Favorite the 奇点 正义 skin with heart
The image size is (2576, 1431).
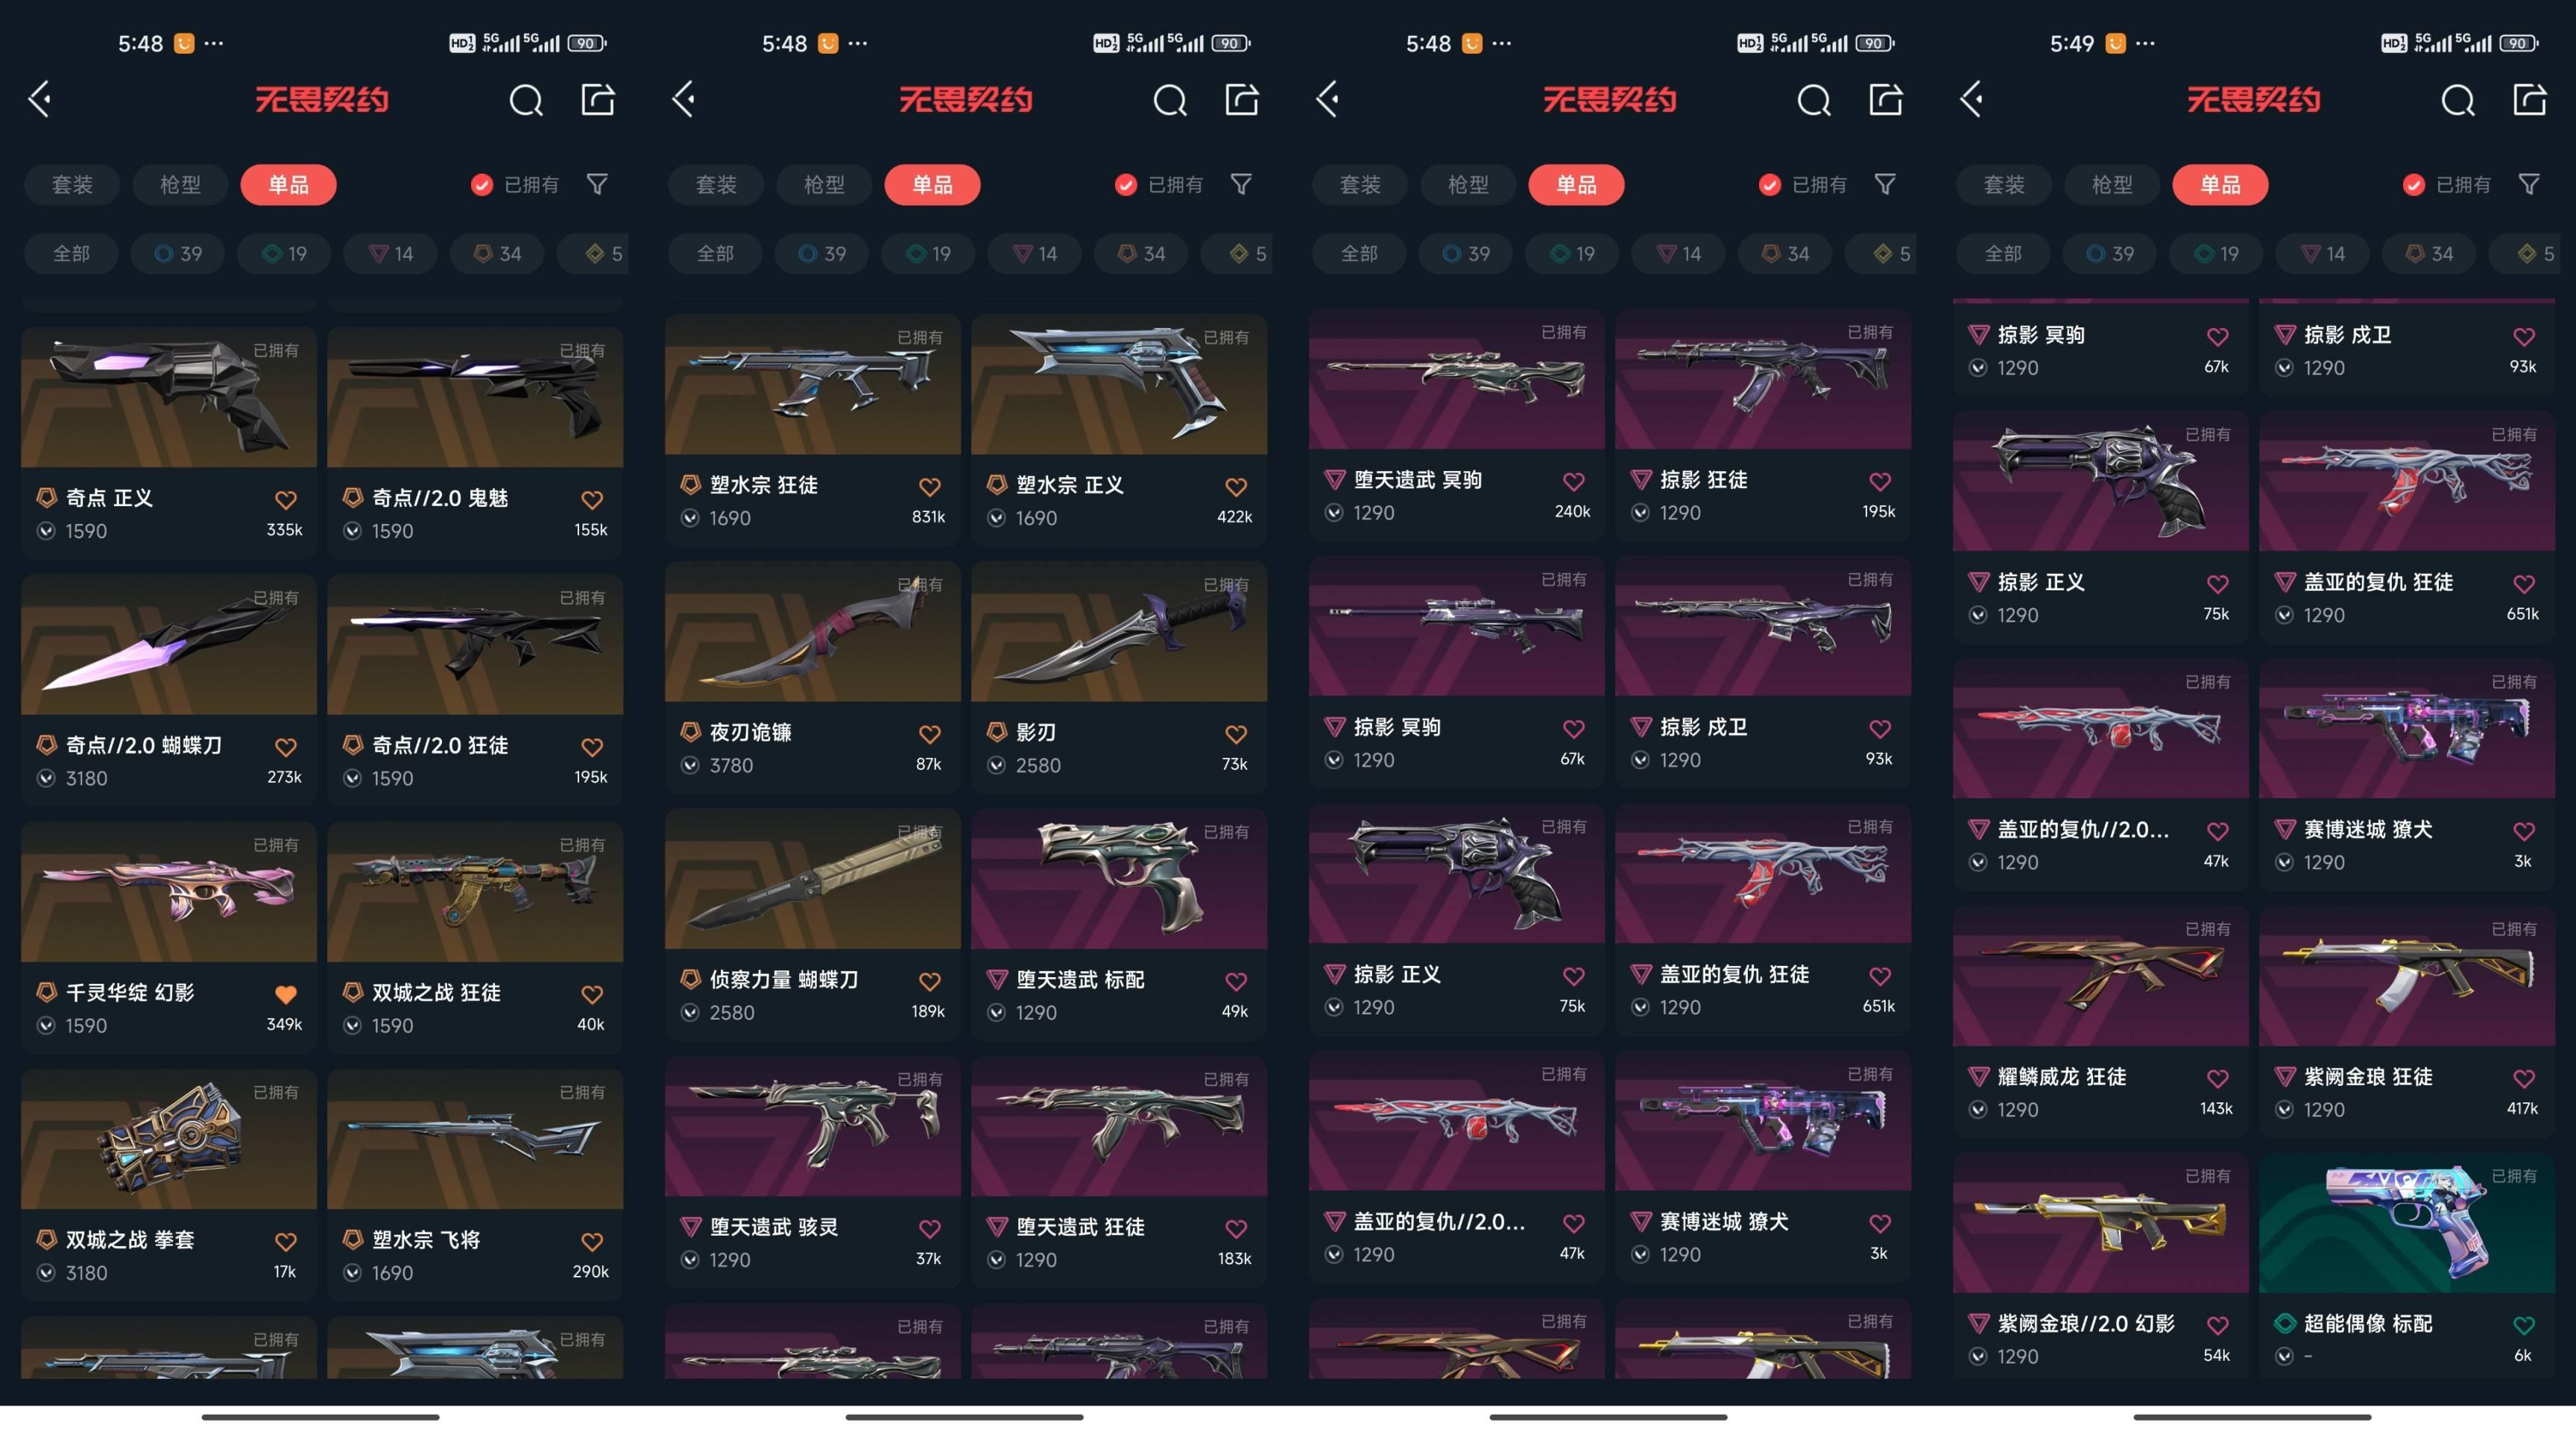pos(286,499)
